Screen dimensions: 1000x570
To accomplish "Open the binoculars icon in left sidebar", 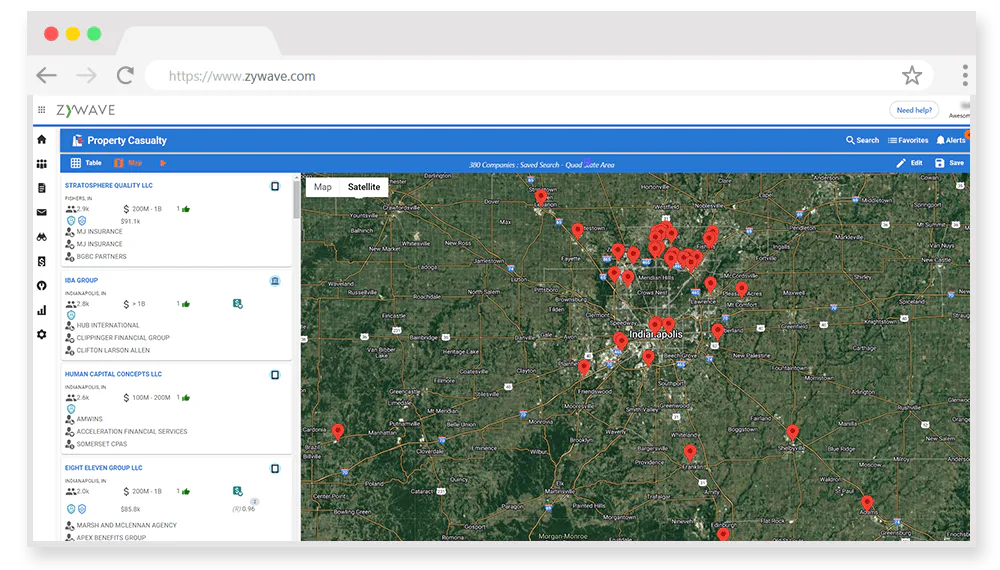I will tap(41, 237).
